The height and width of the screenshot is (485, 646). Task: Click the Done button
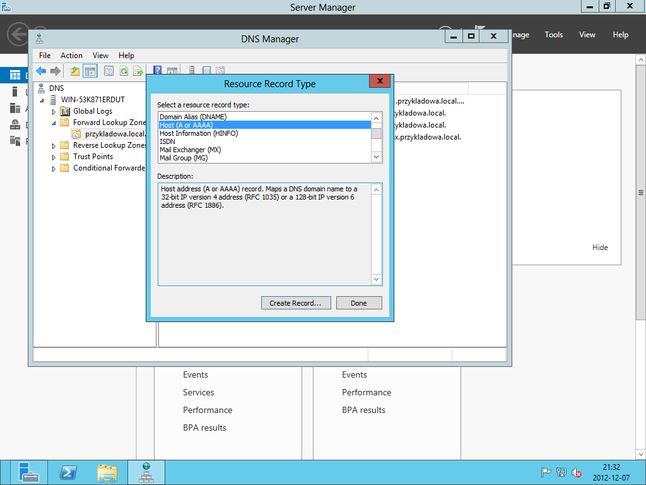(x=358, y=303)
